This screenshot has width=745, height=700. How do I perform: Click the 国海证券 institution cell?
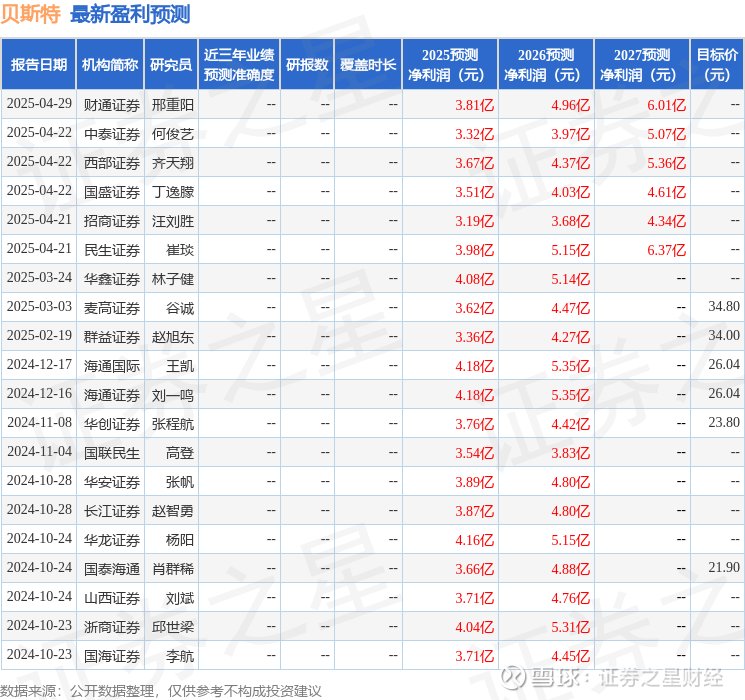tap(112, 656)
